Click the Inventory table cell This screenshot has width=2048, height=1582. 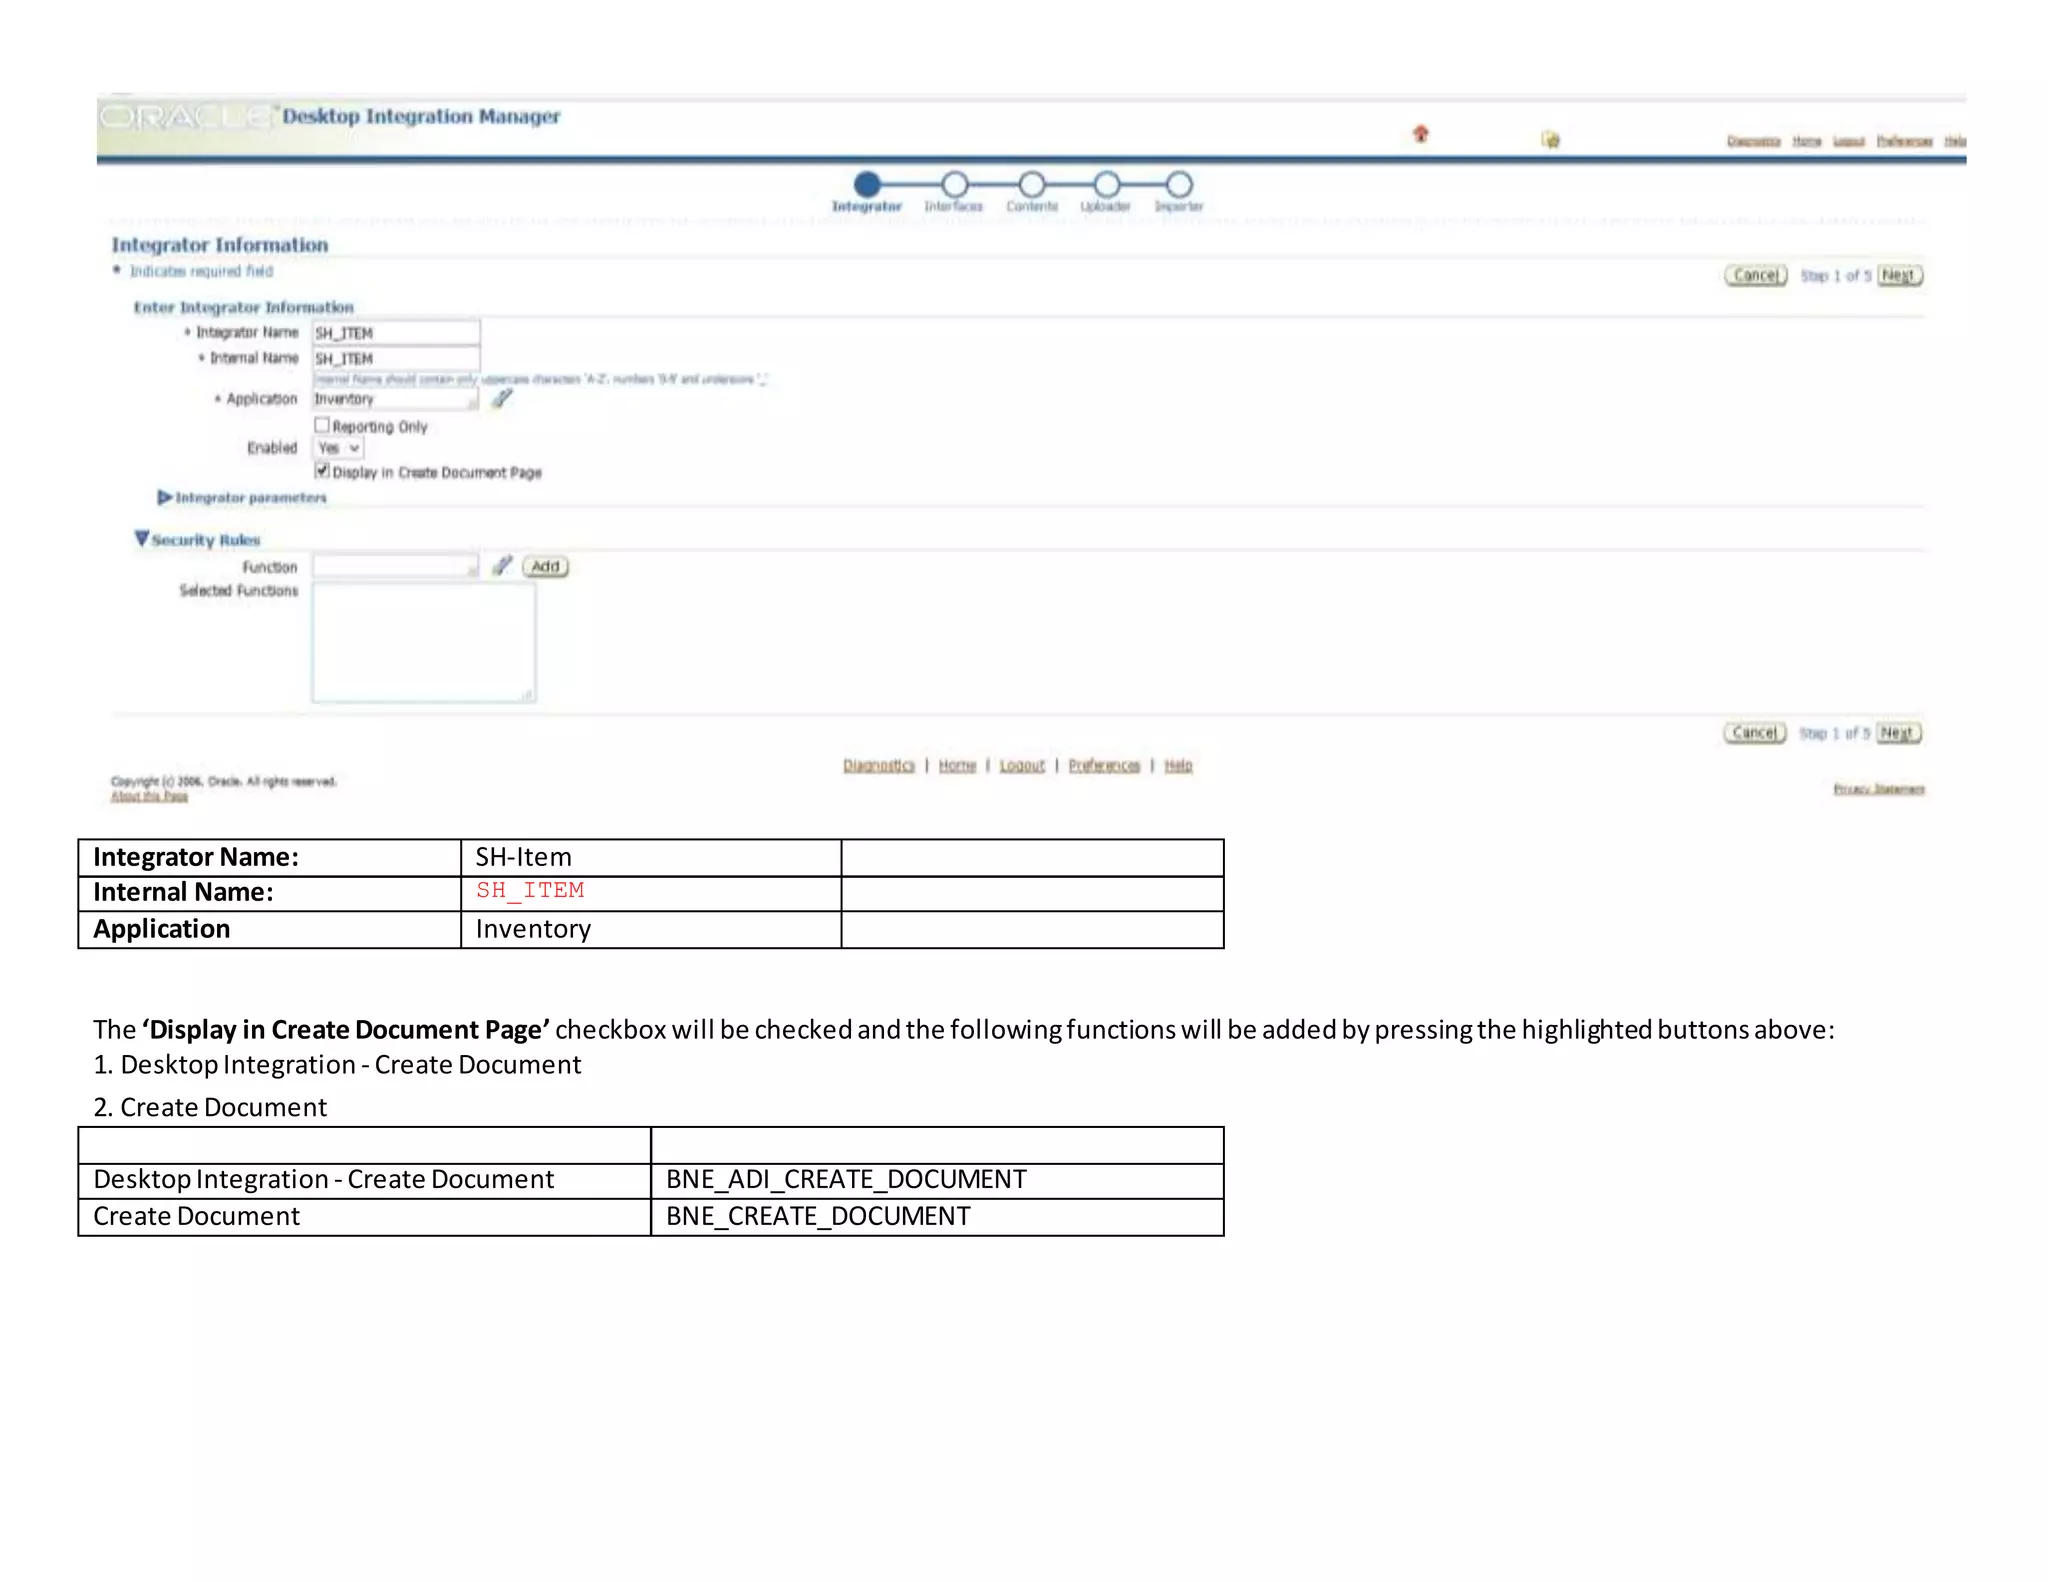(651, 929)
